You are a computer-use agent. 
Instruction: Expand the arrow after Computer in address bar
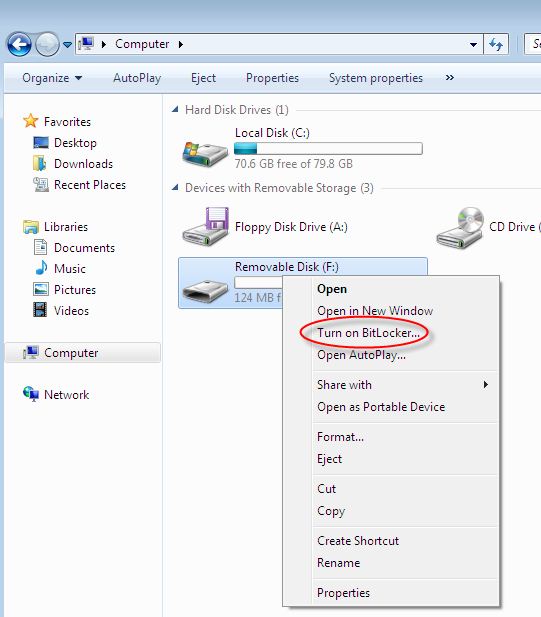click(x=181, y=44)
